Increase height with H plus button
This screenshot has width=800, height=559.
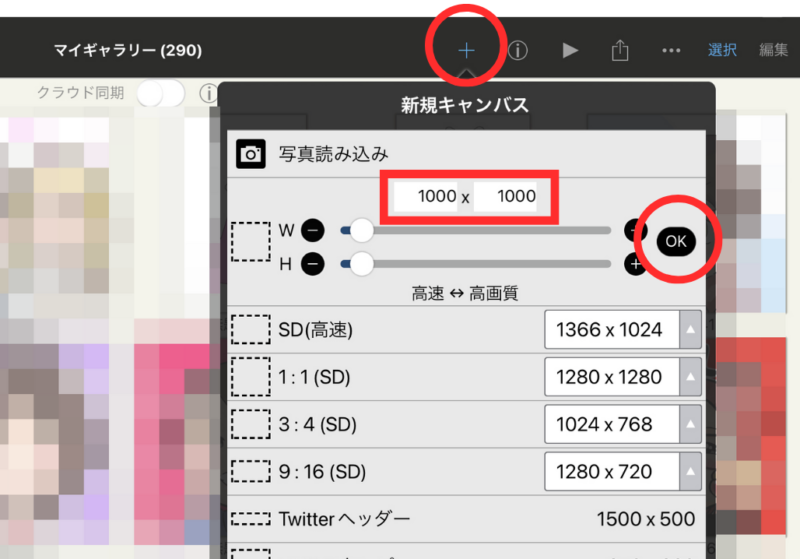[635, 264]
